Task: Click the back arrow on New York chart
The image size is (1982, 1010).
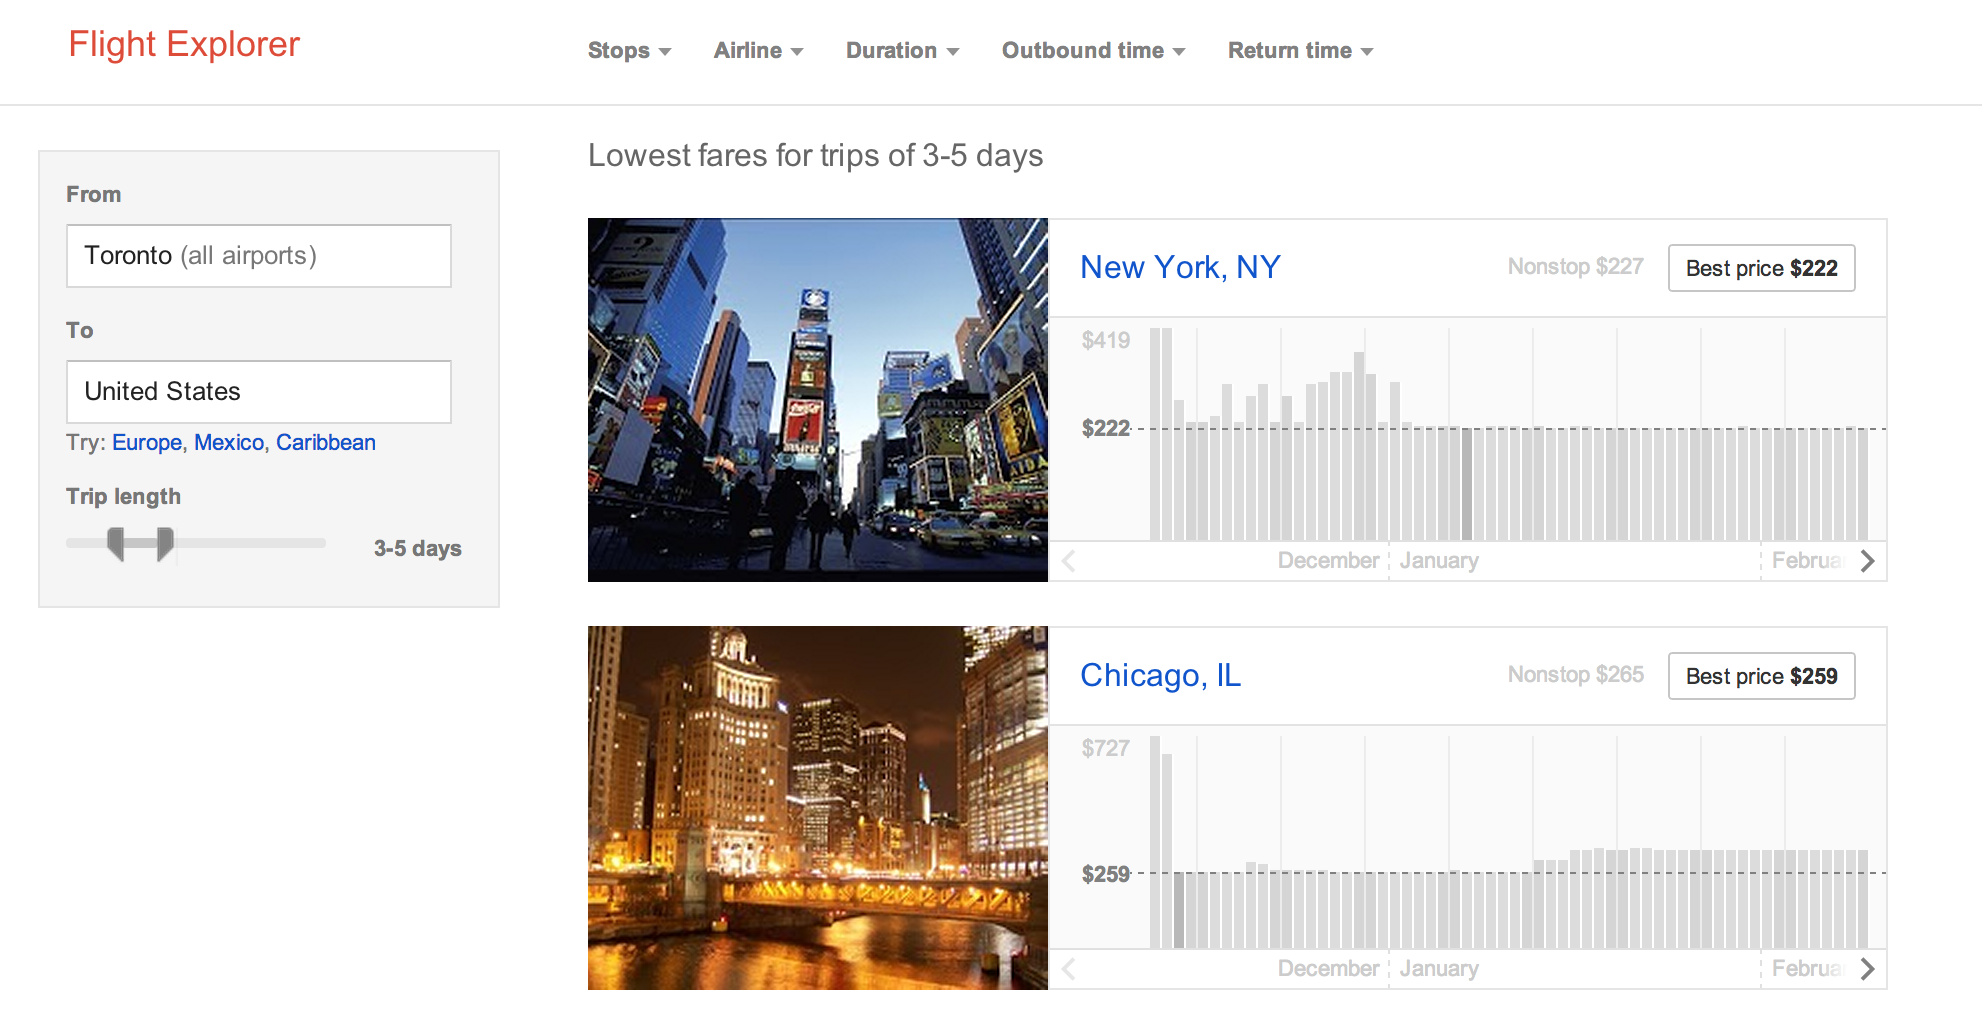Action: 1068,561
